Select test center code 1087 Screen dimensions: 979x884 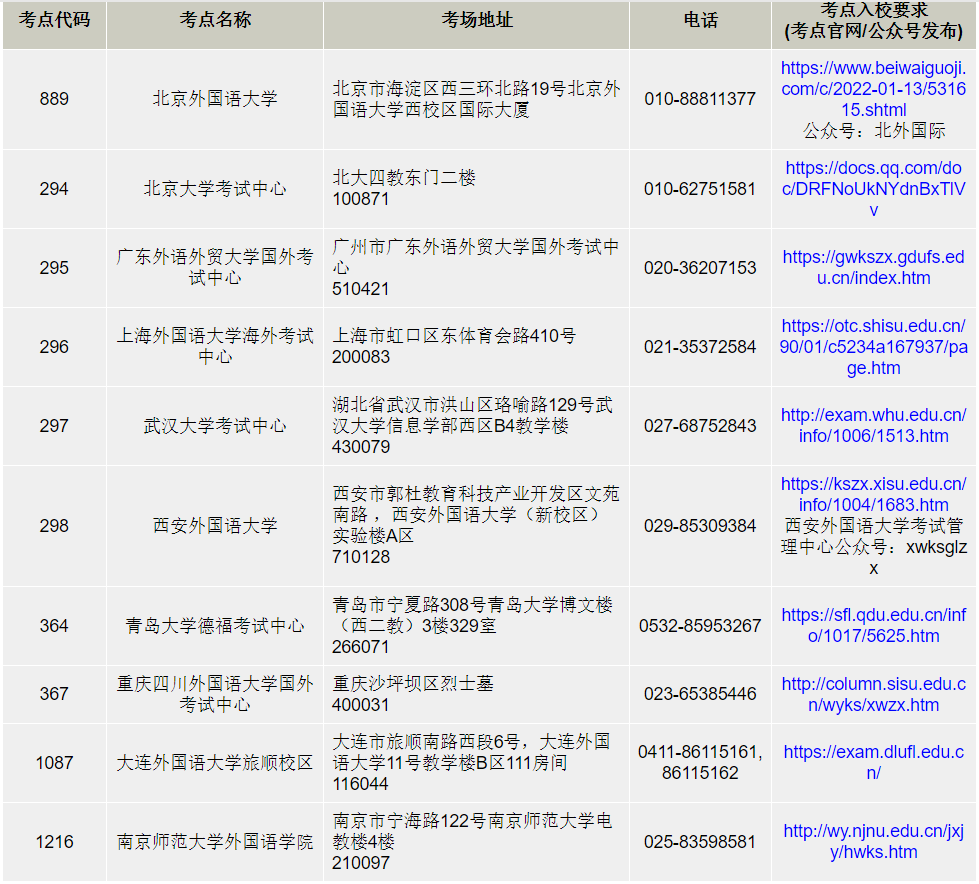(x=54, y=762)
